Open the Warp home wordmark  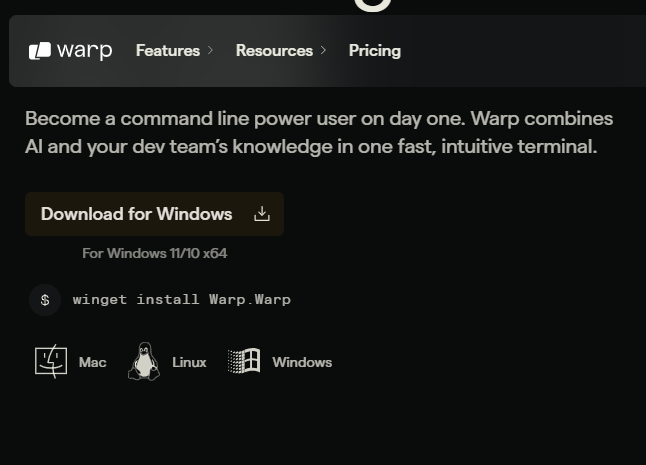84,51
